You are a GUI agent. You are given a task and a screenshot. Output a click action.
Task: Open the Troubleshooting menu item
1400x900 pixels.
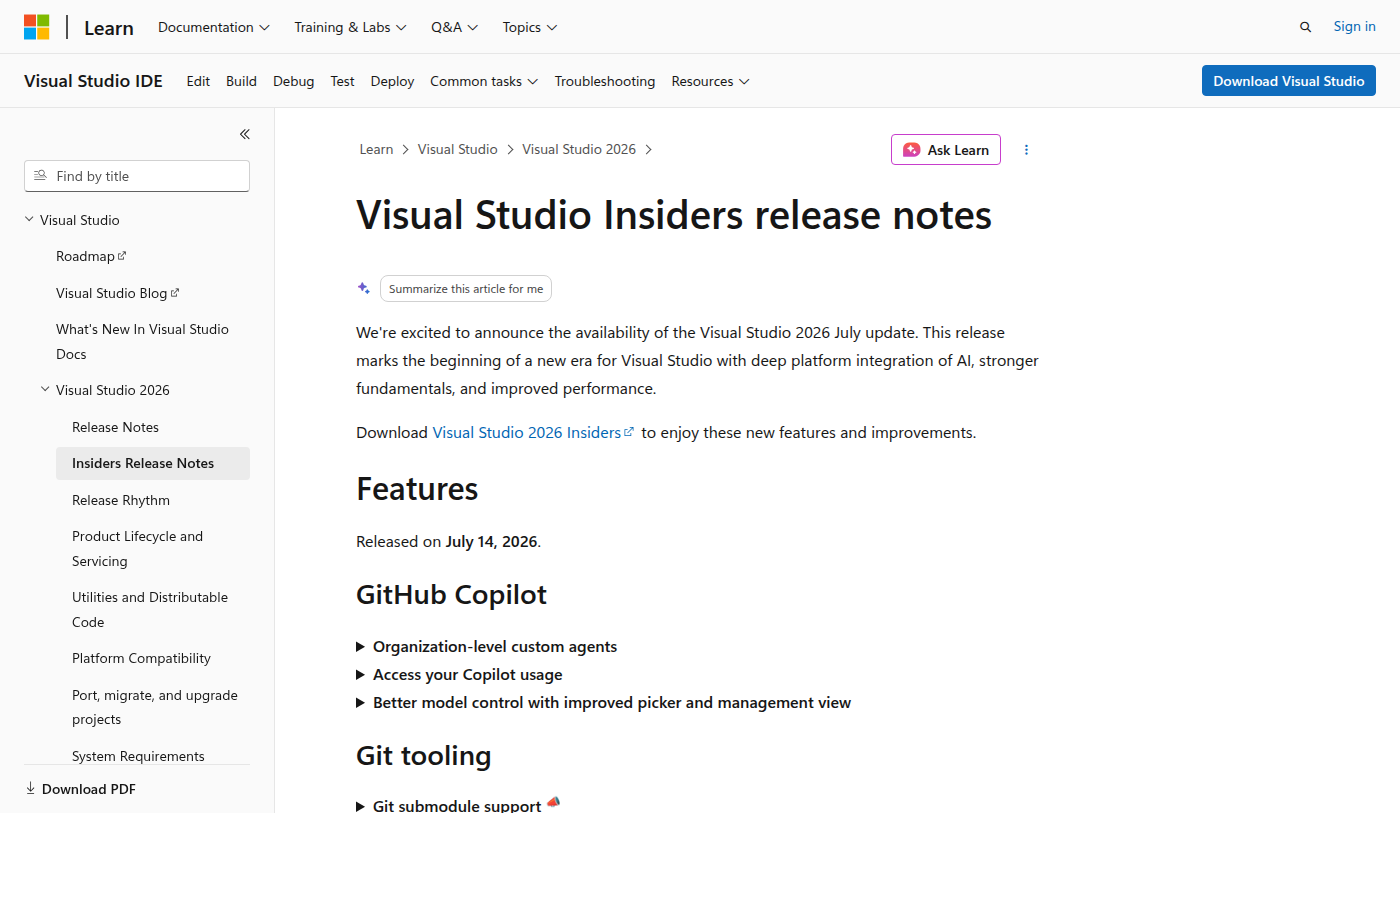click(x=605, y=81)
